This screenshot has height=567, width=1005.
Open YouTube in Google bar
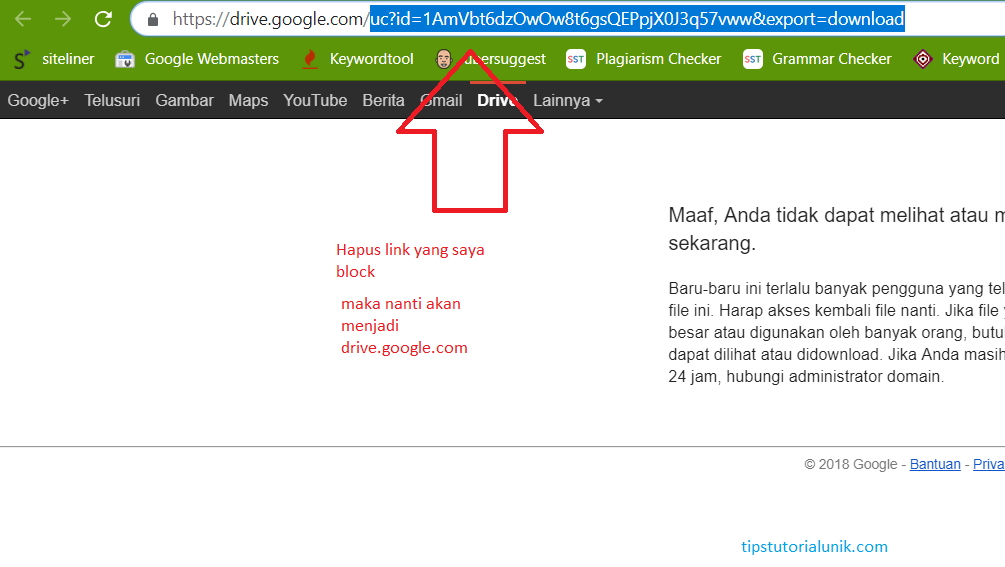coord(315,101)
